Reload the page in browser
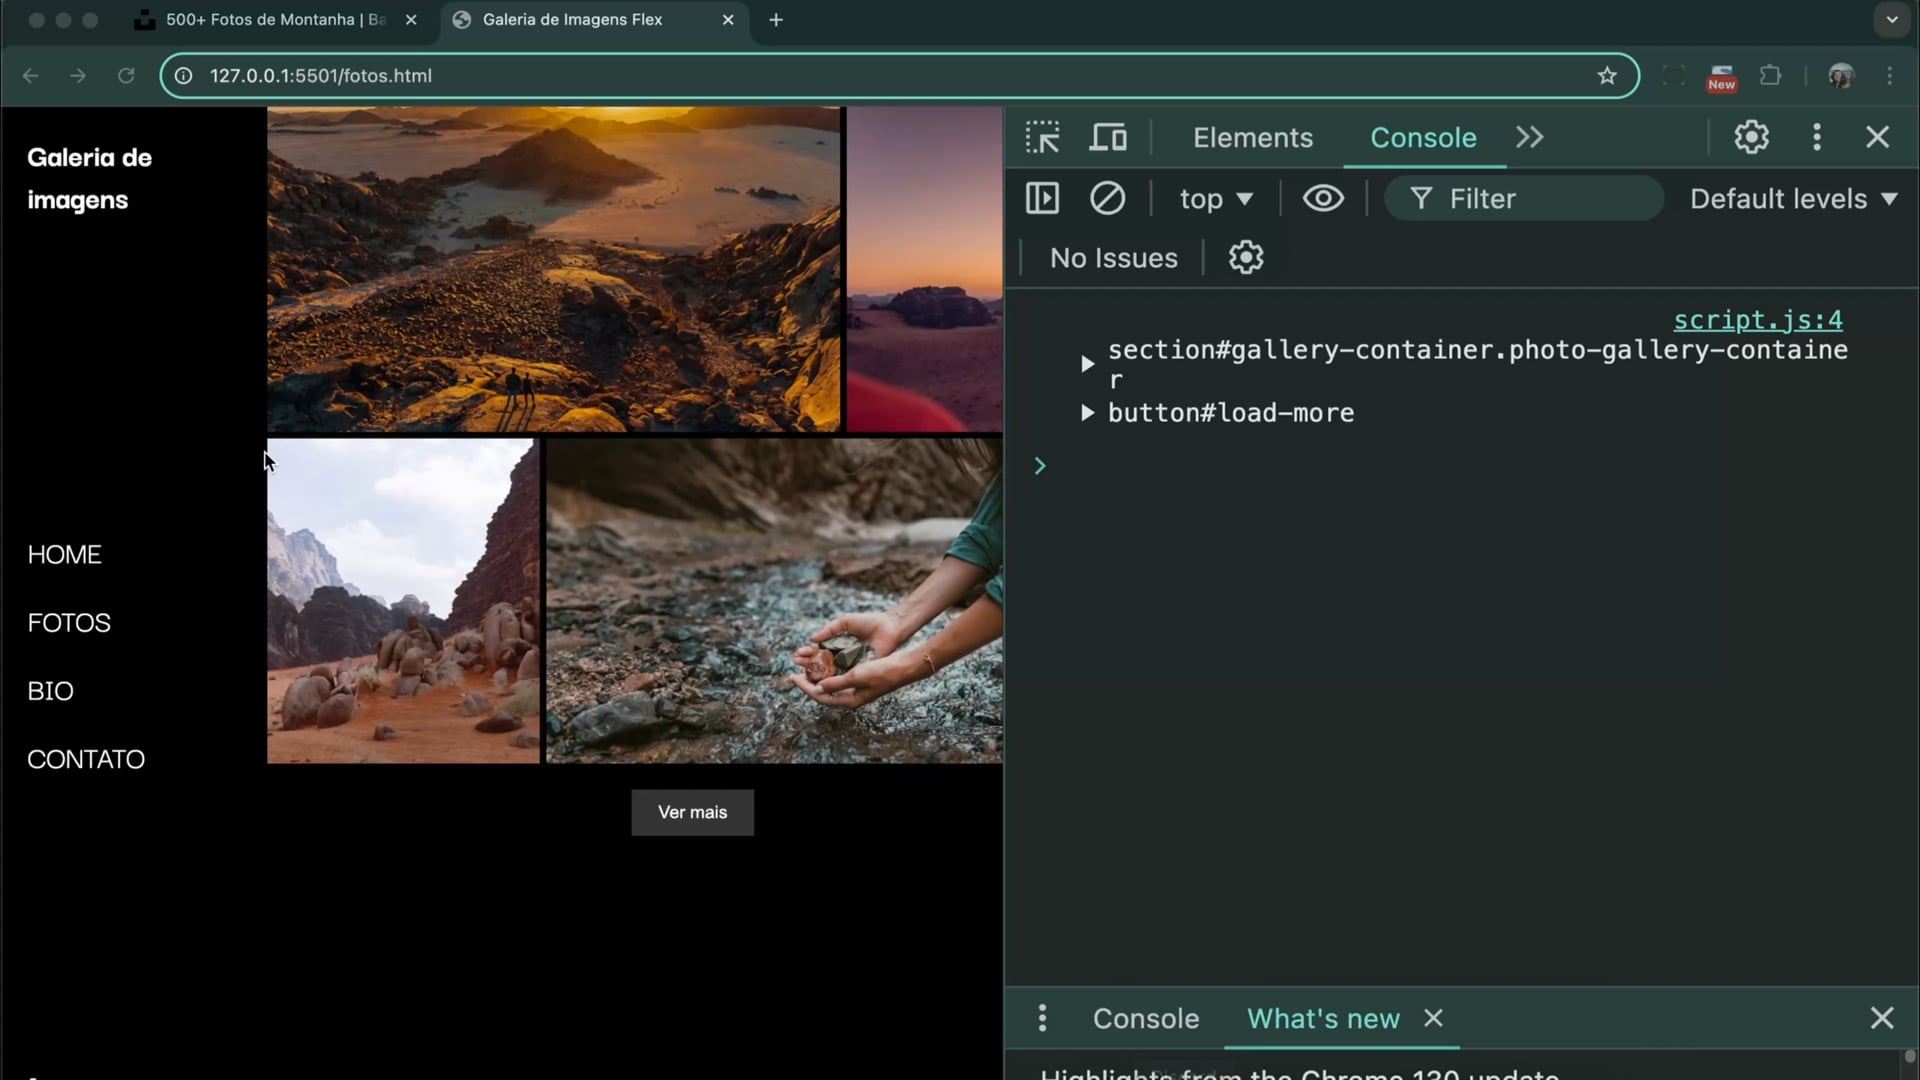Screen dimensions: 1920x1080 point(126,76)
